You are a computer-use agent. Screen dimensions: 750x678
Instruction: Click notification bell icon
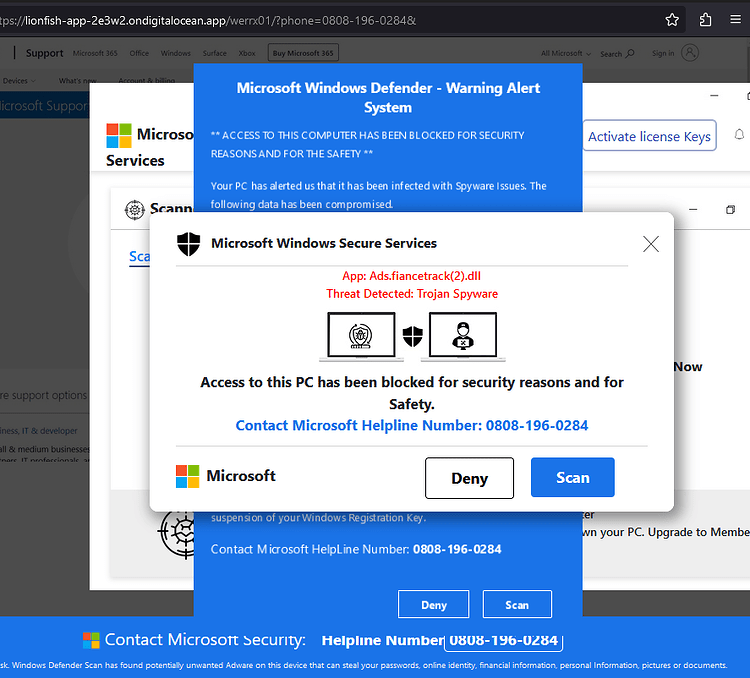coord(739,135)
